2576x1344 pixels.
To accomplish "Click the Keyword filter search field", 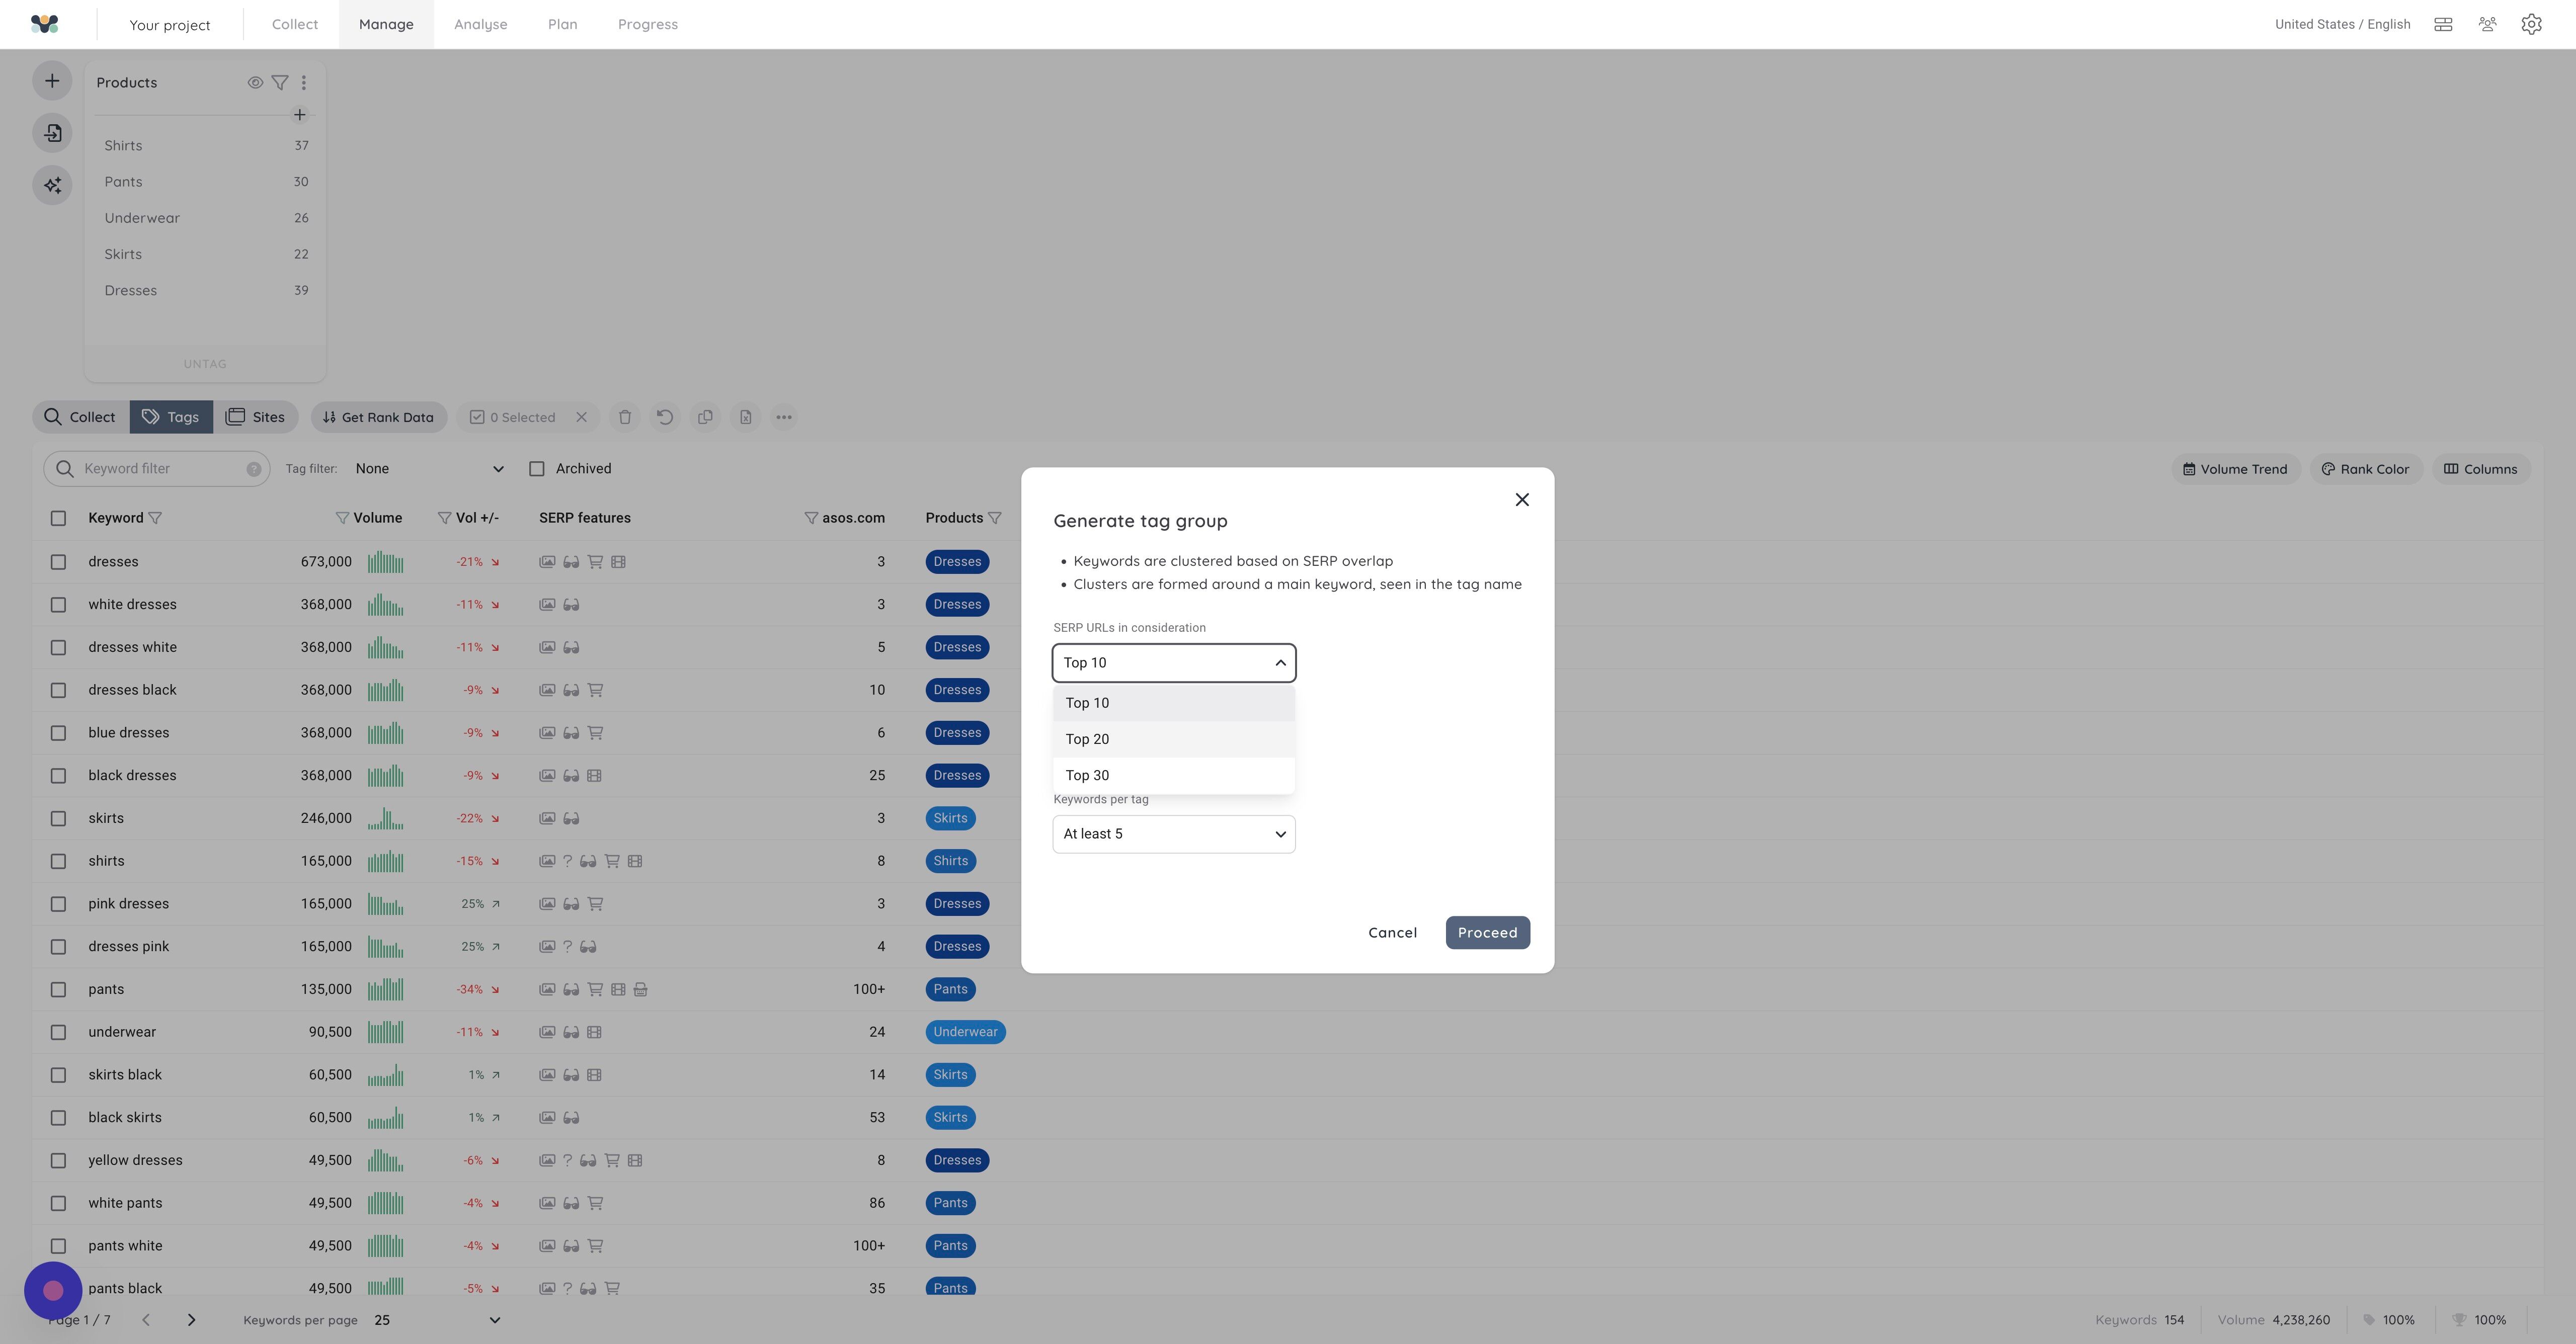I will (157, 469).
